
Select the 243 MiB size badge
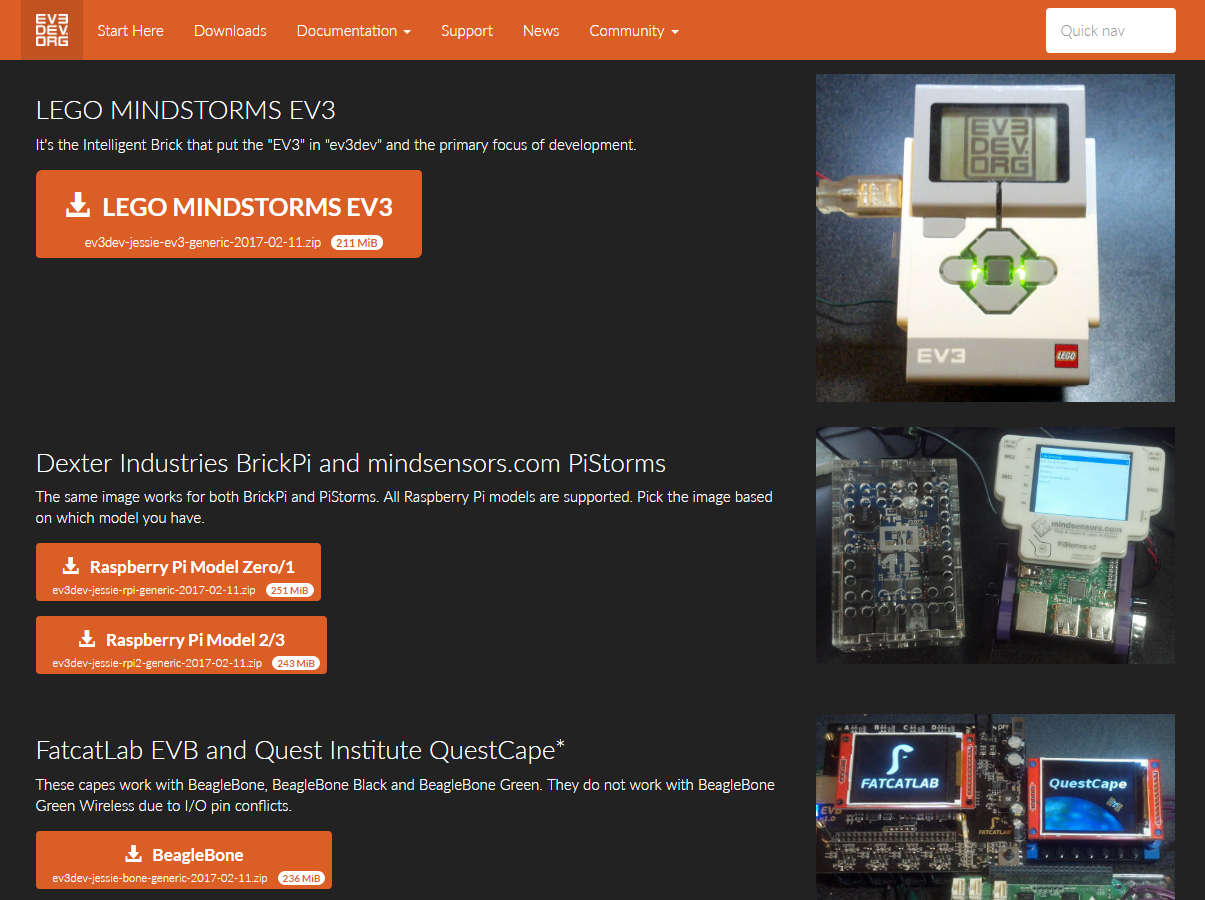click(x=295, y=663)
